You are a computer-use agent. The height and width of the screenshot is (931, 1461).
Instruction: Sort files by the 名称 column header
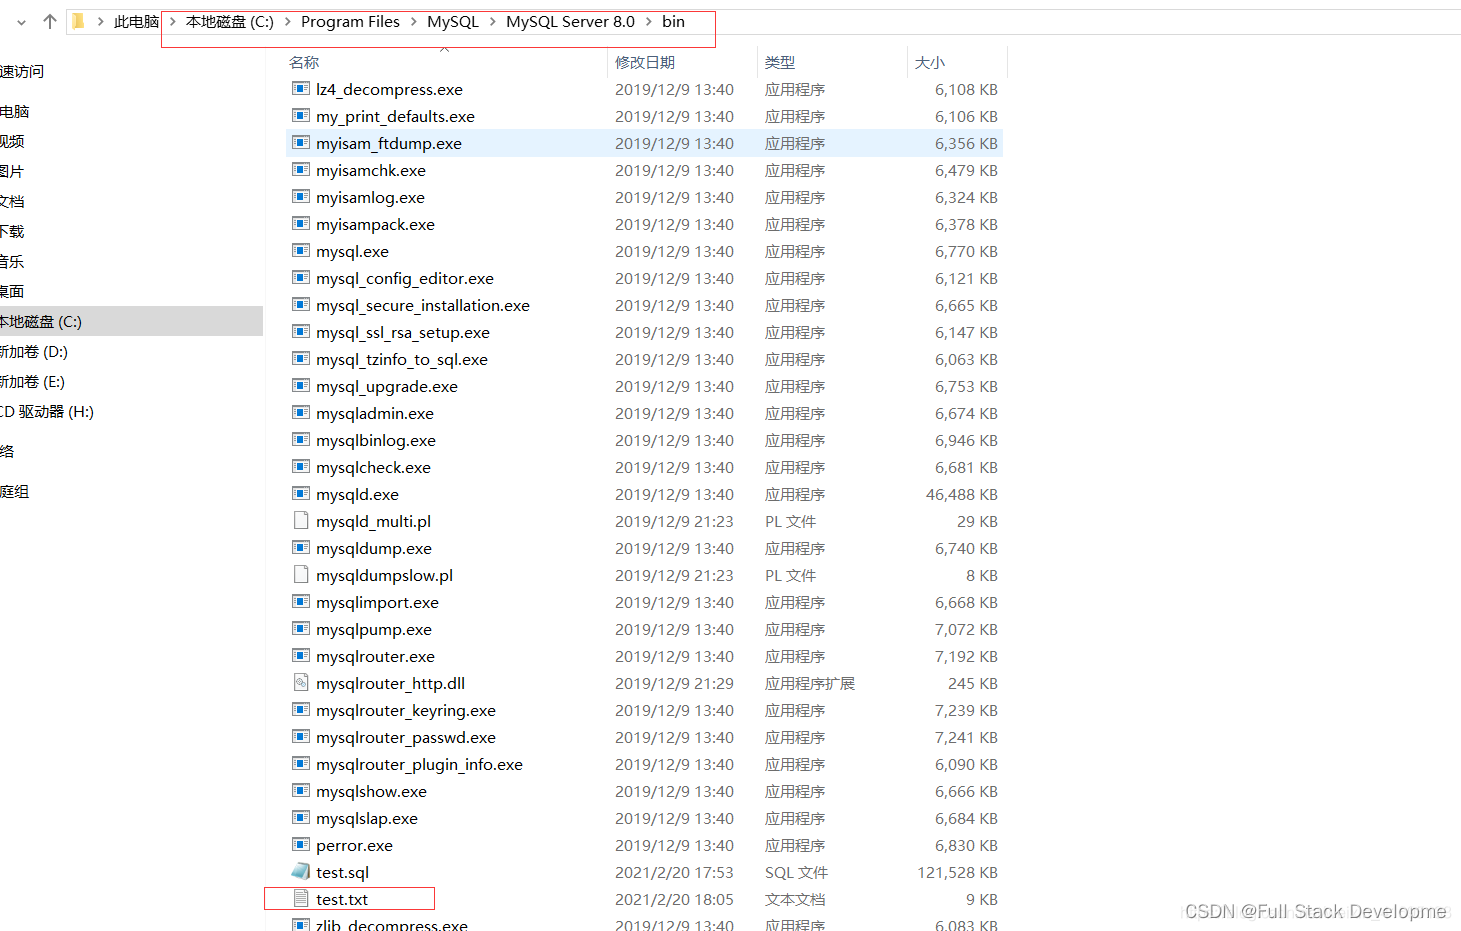pos(303,62)
